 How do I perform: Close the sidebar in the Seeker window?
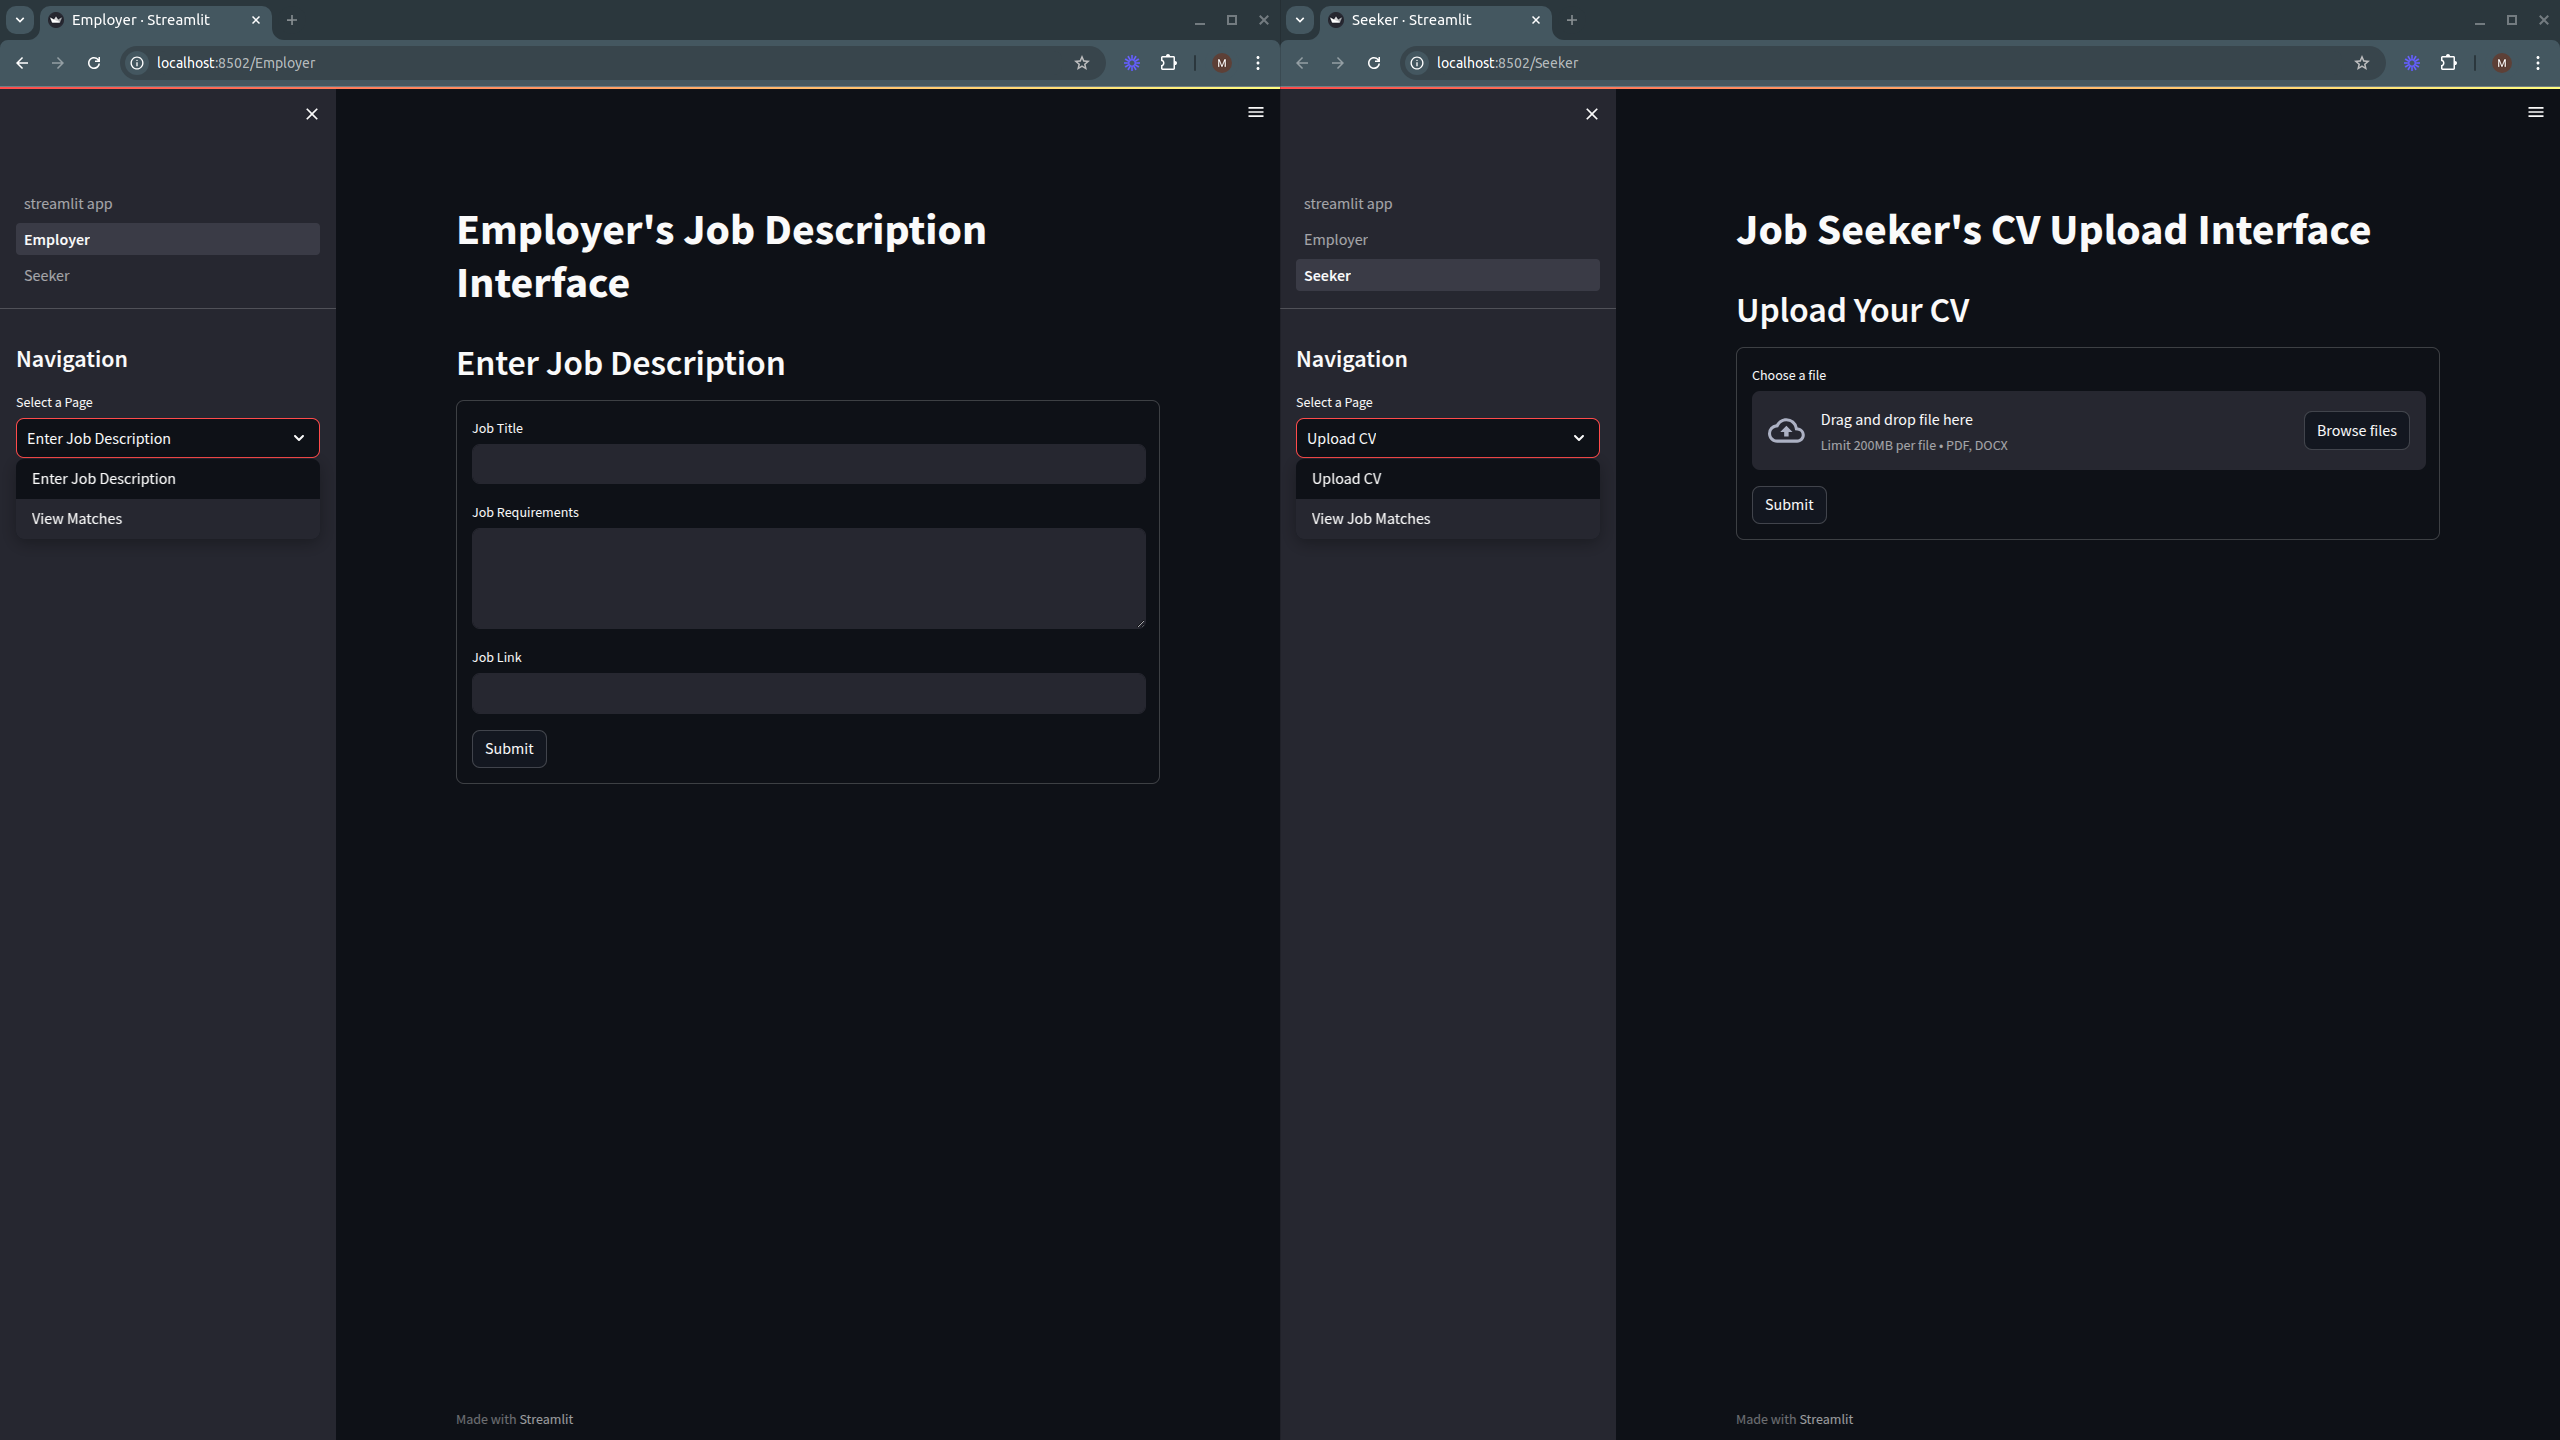(x=1592, y=114)
